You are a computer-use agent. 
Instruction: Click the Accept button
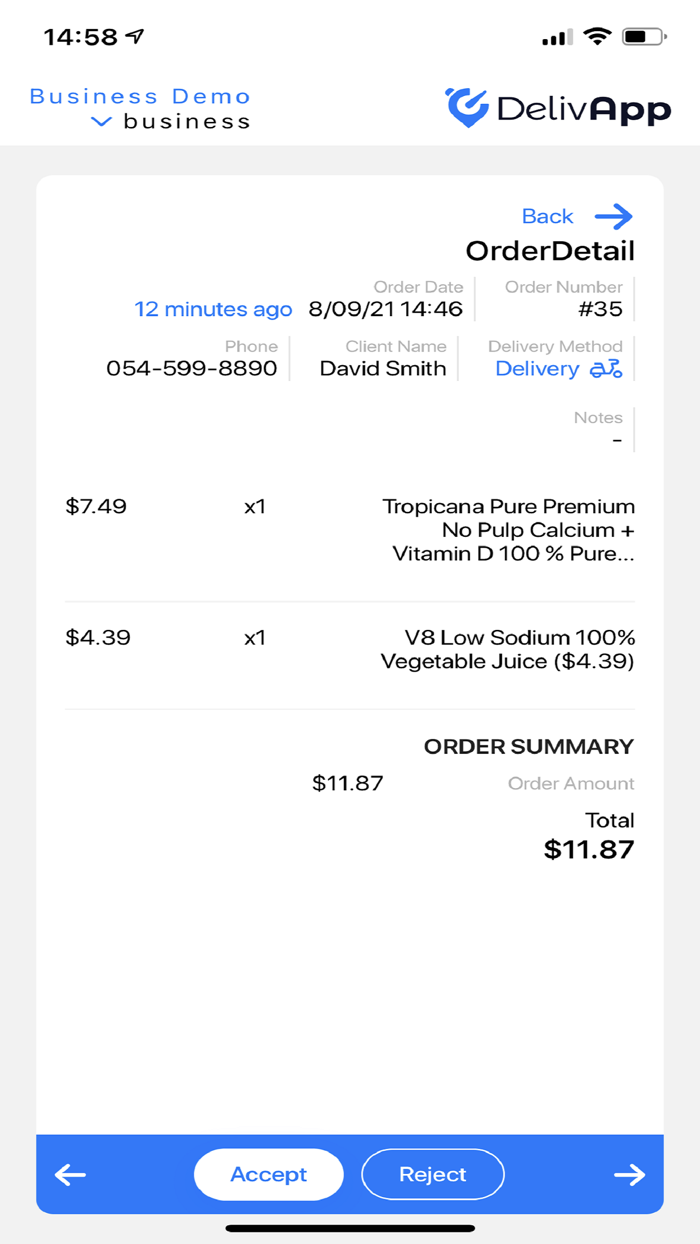268,1174
